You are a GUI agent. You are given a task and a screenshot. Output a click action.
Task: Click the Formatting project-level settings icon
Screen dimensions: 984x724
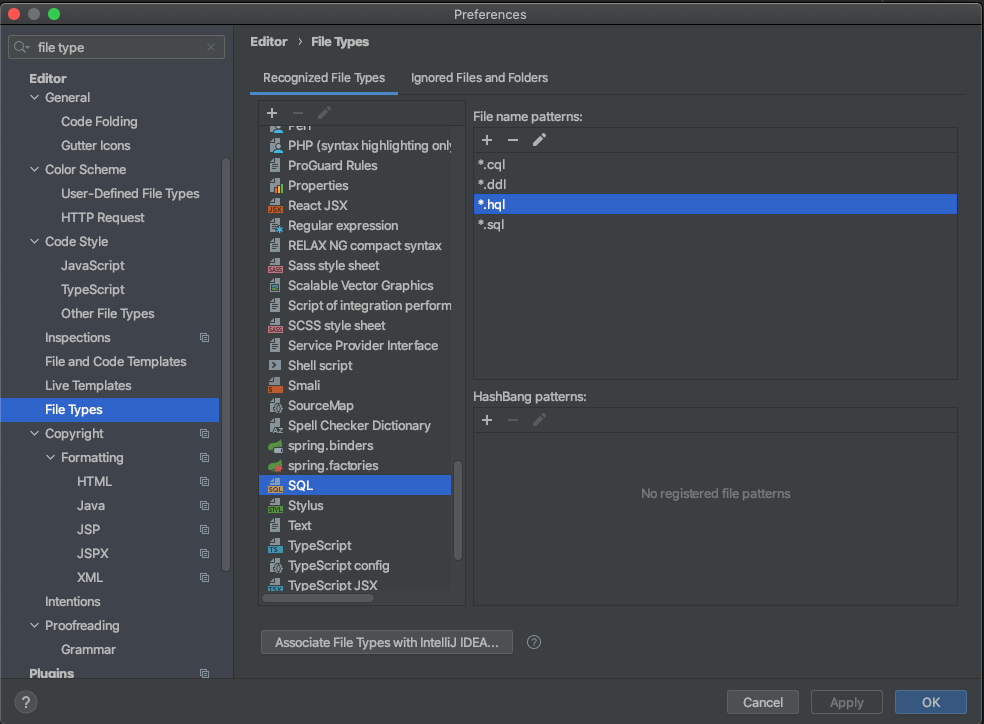[x=205, y=457]
